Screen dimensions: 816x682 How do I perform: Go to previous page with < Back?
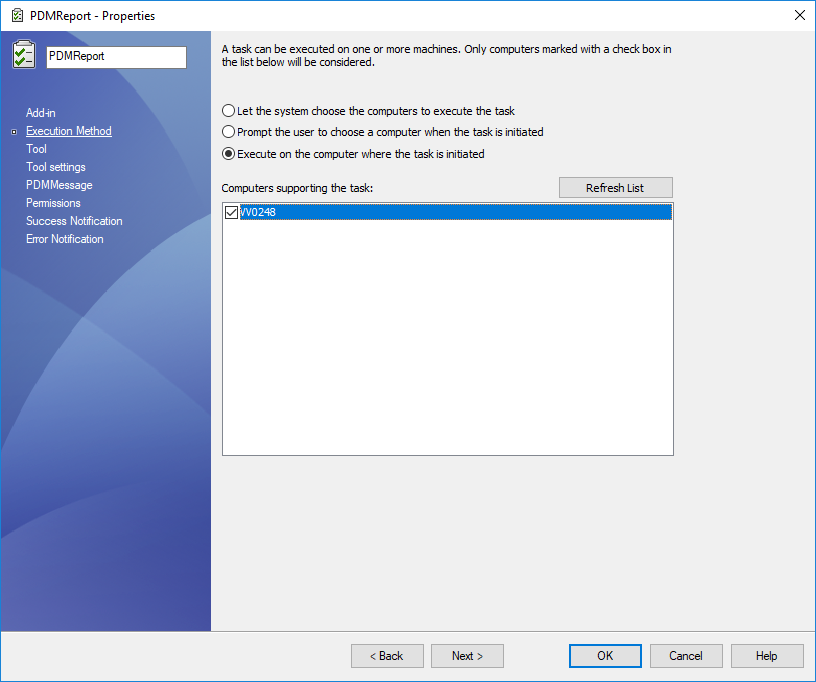(387, 656)
